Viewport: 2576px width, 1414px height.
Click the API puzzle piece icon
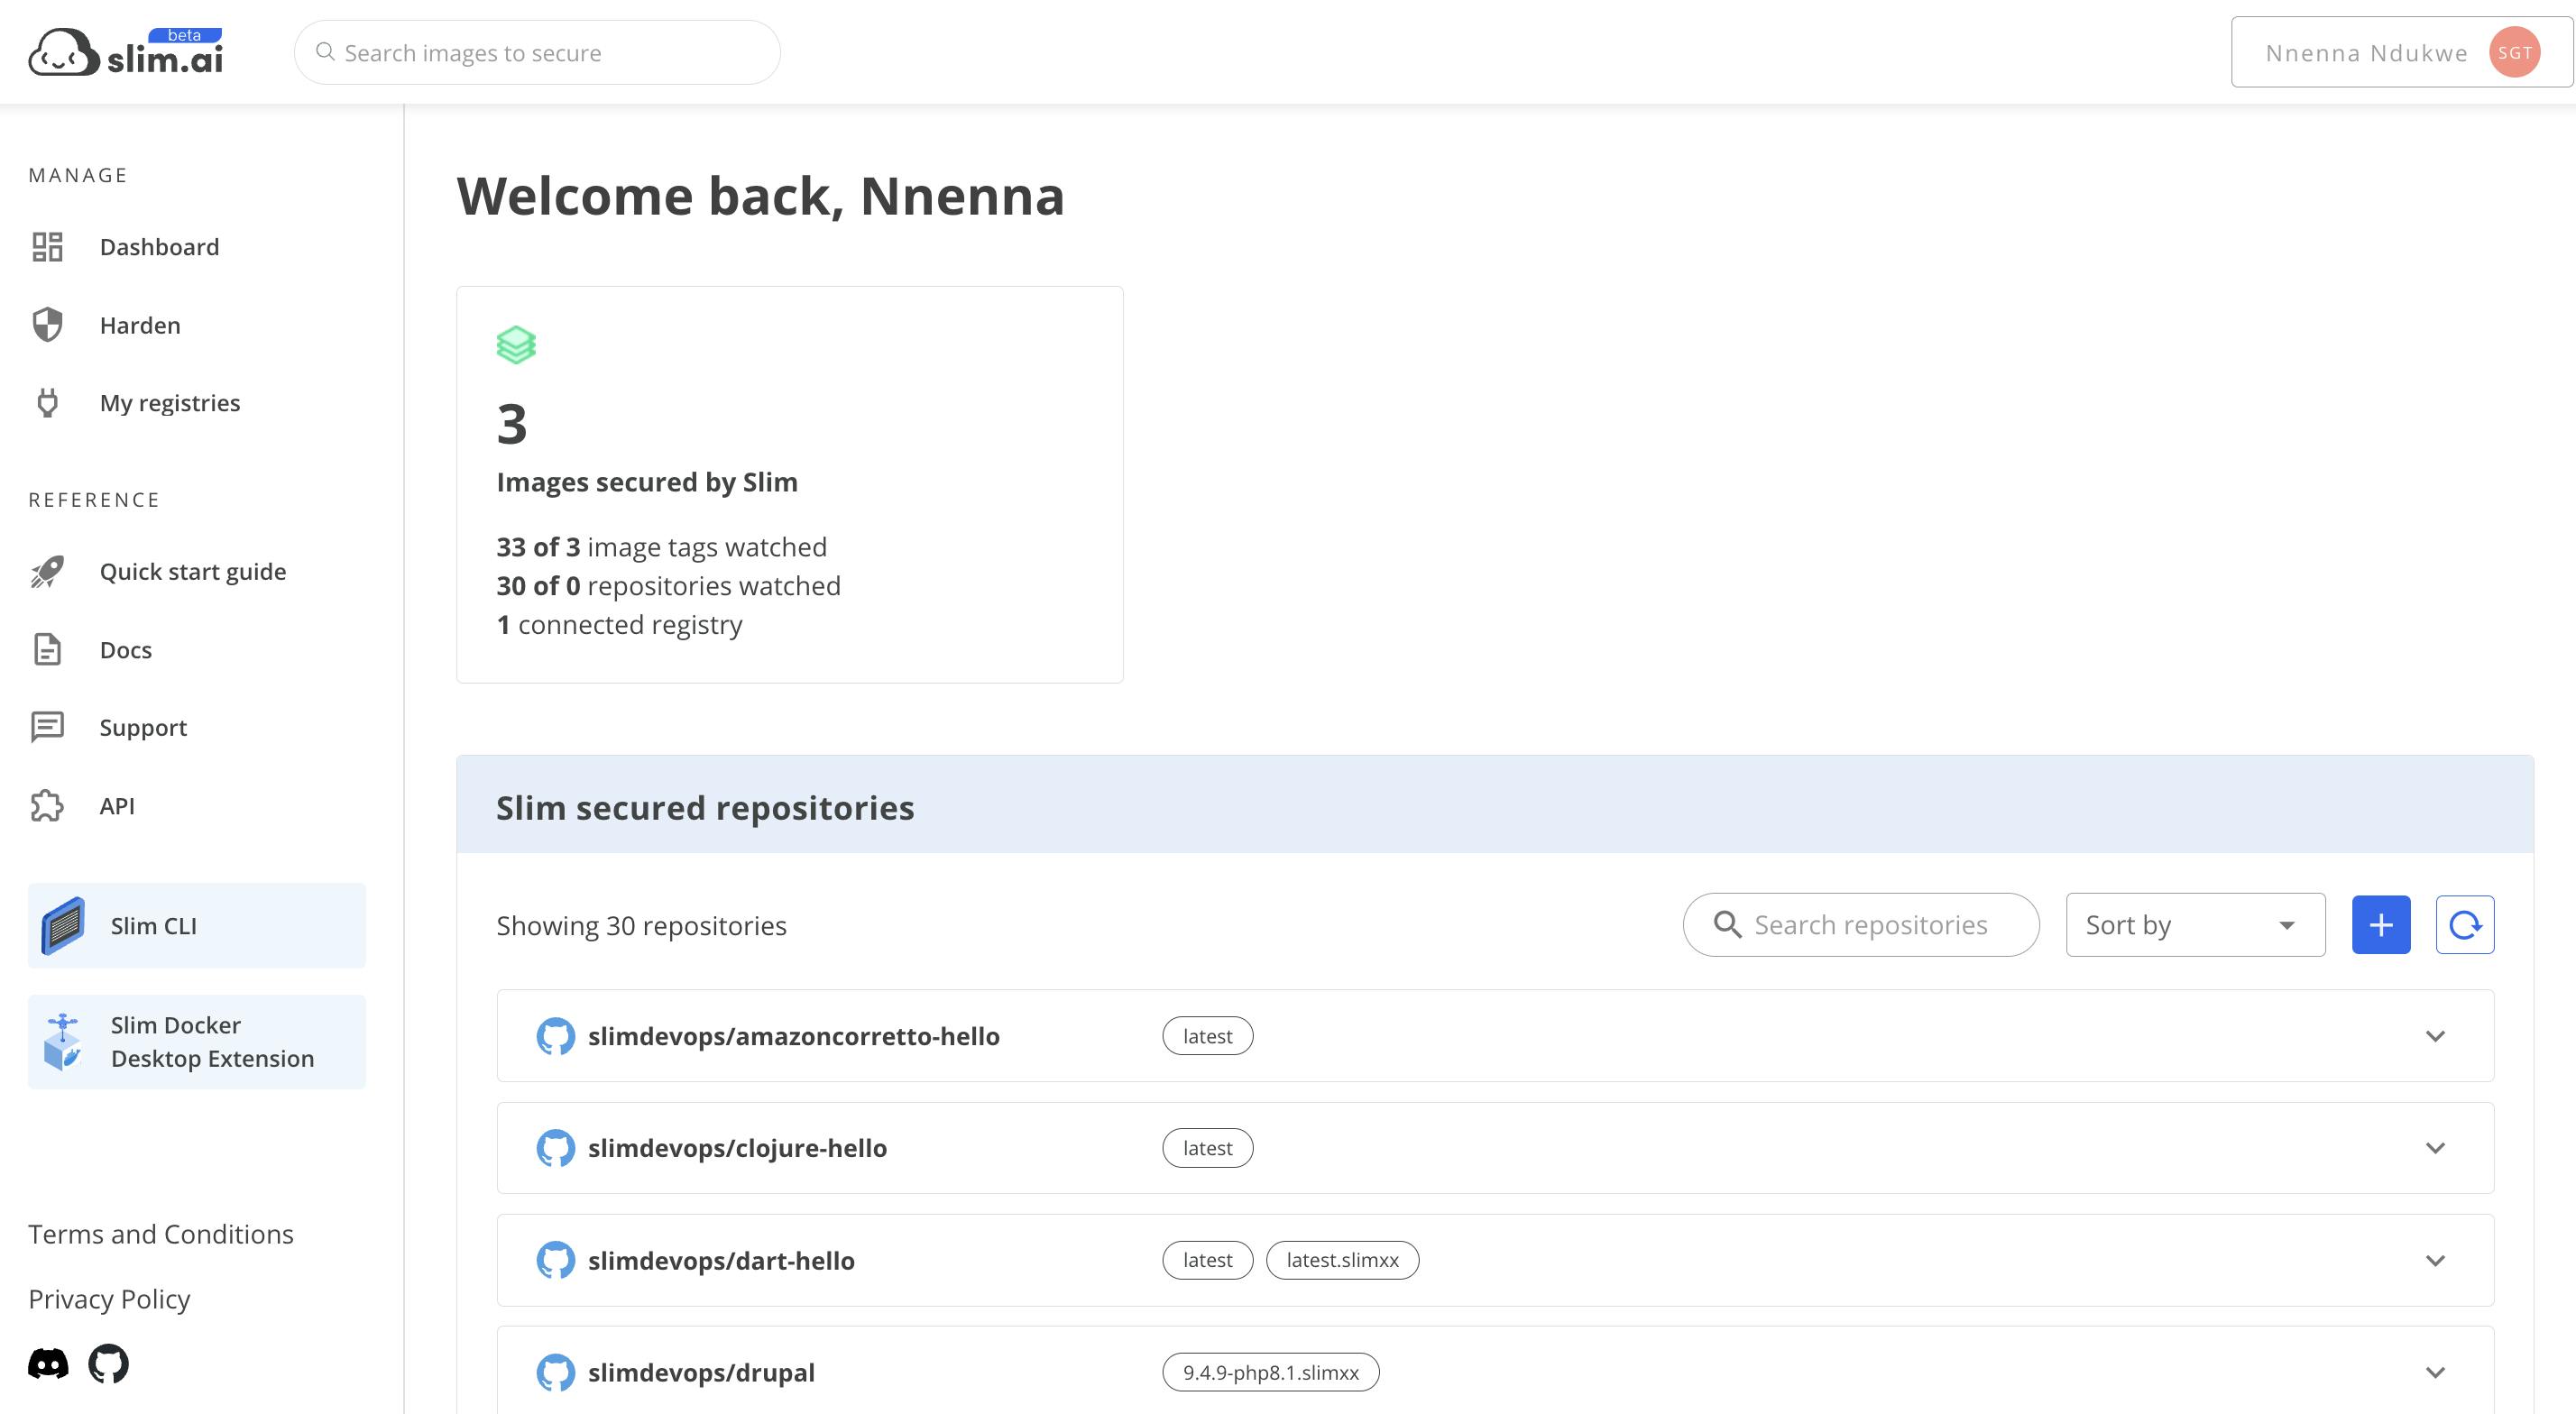[x=47, y=805]
